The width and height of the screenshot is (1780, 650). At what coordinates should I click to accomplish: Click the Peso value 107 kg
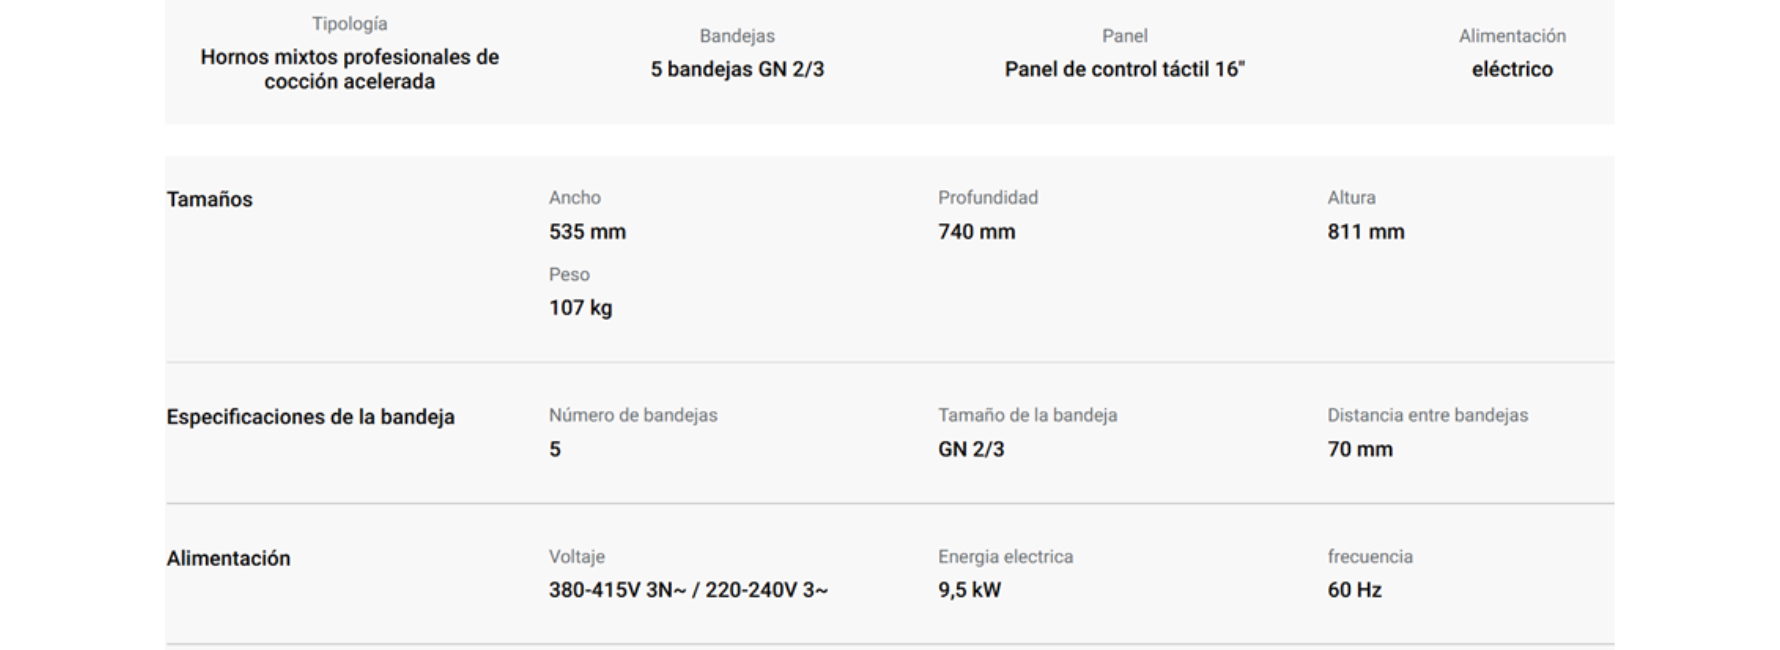pyautogui.click(x=580, y=308)
